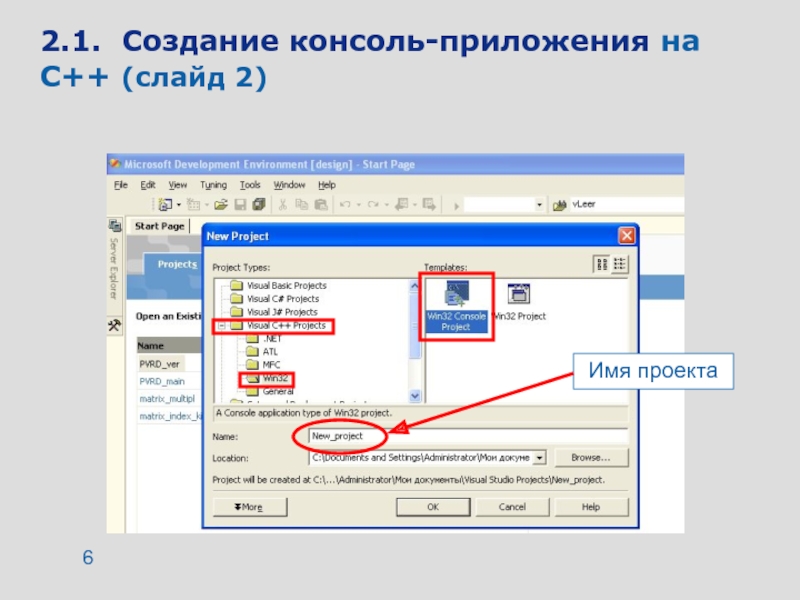Select Visual C++ Projects folder
This screenshot has height=600, width=800.
coord(278,326)
